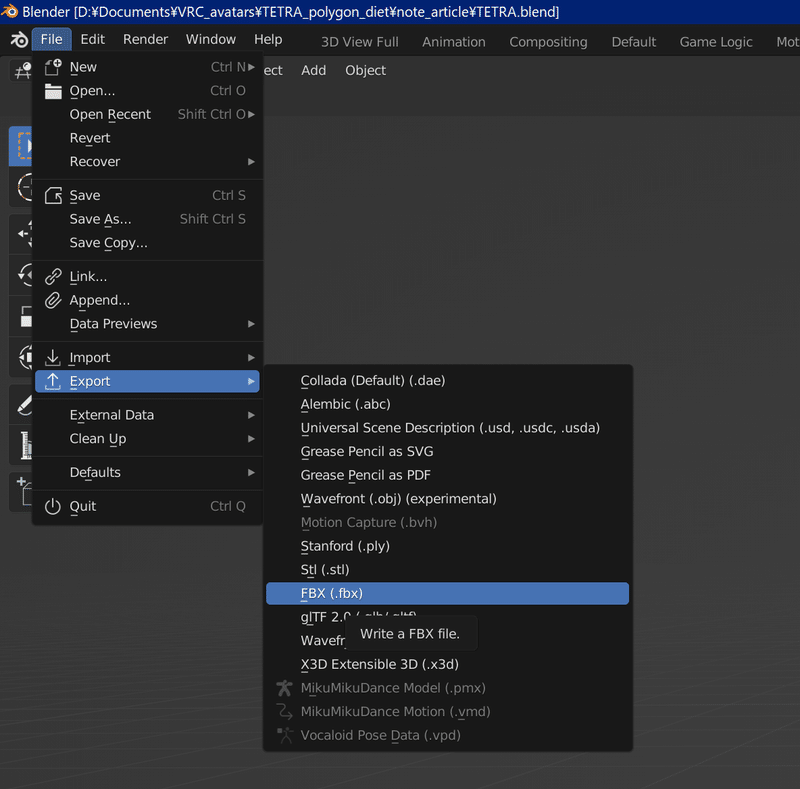
Task: Export Wavefront (.obj) (experimental)
Action: 447,499
